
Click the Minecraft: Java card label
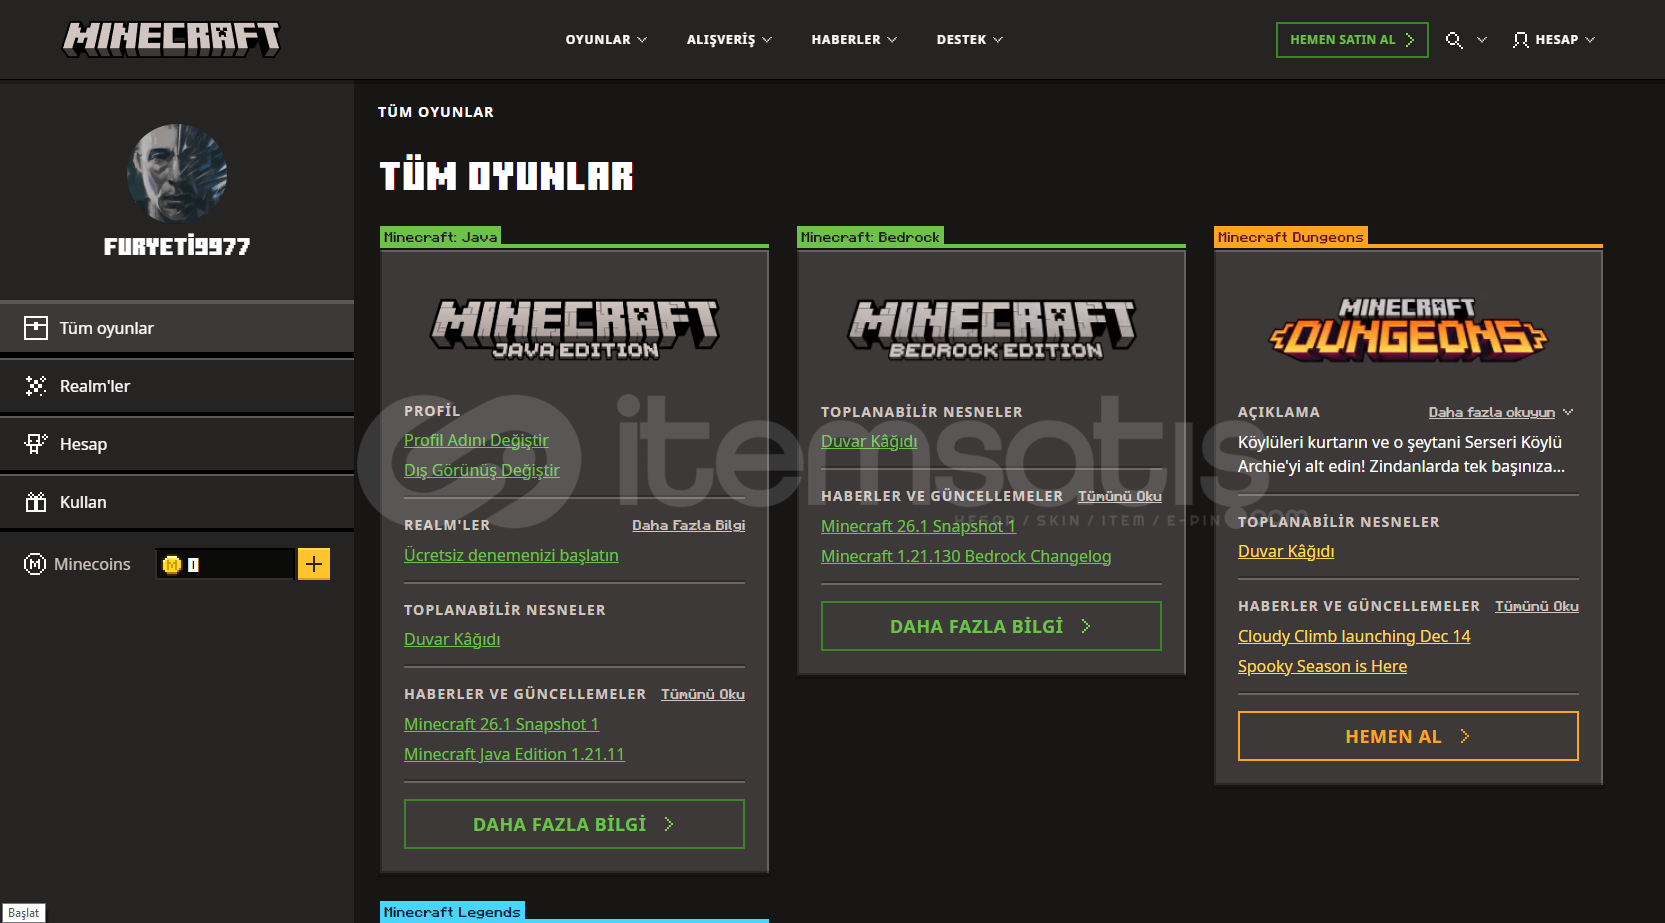click(440, 237)
